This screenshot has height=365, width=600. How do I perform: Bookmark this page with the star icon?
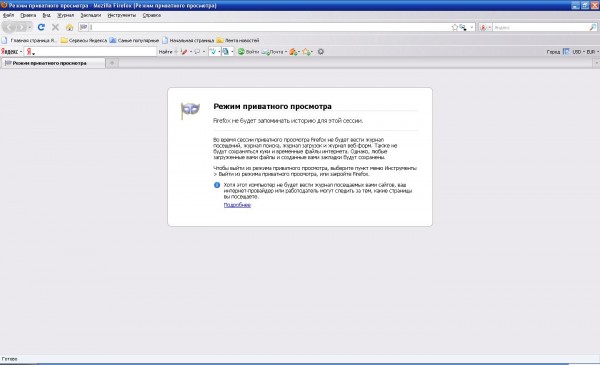[x=455, y=27]
